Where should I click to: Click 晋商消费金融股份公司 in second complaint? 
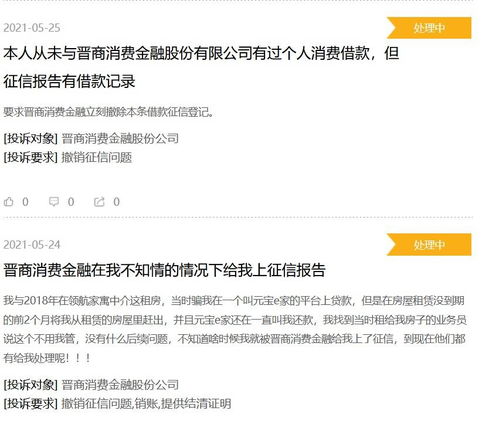(120, 385)
